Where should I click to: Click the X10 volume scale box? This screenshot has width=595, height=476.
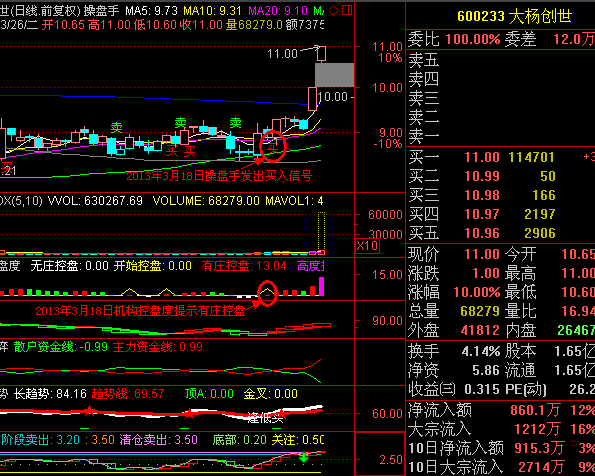point(367,246)
